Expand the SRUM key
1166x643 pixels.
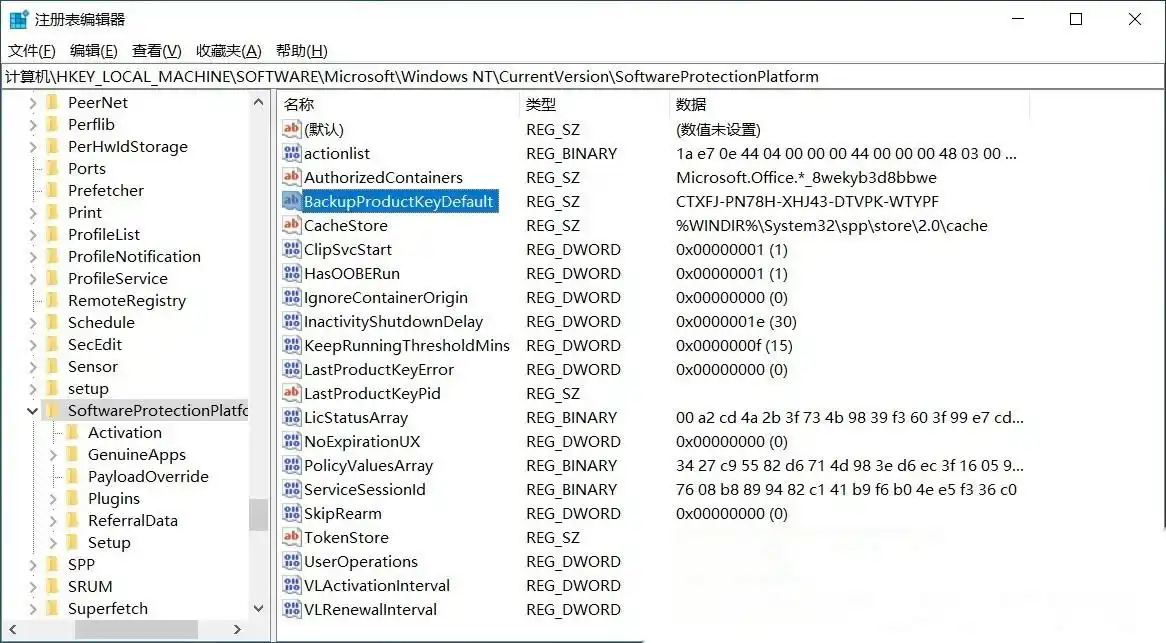pyautogui.click(x=33, y=587)
